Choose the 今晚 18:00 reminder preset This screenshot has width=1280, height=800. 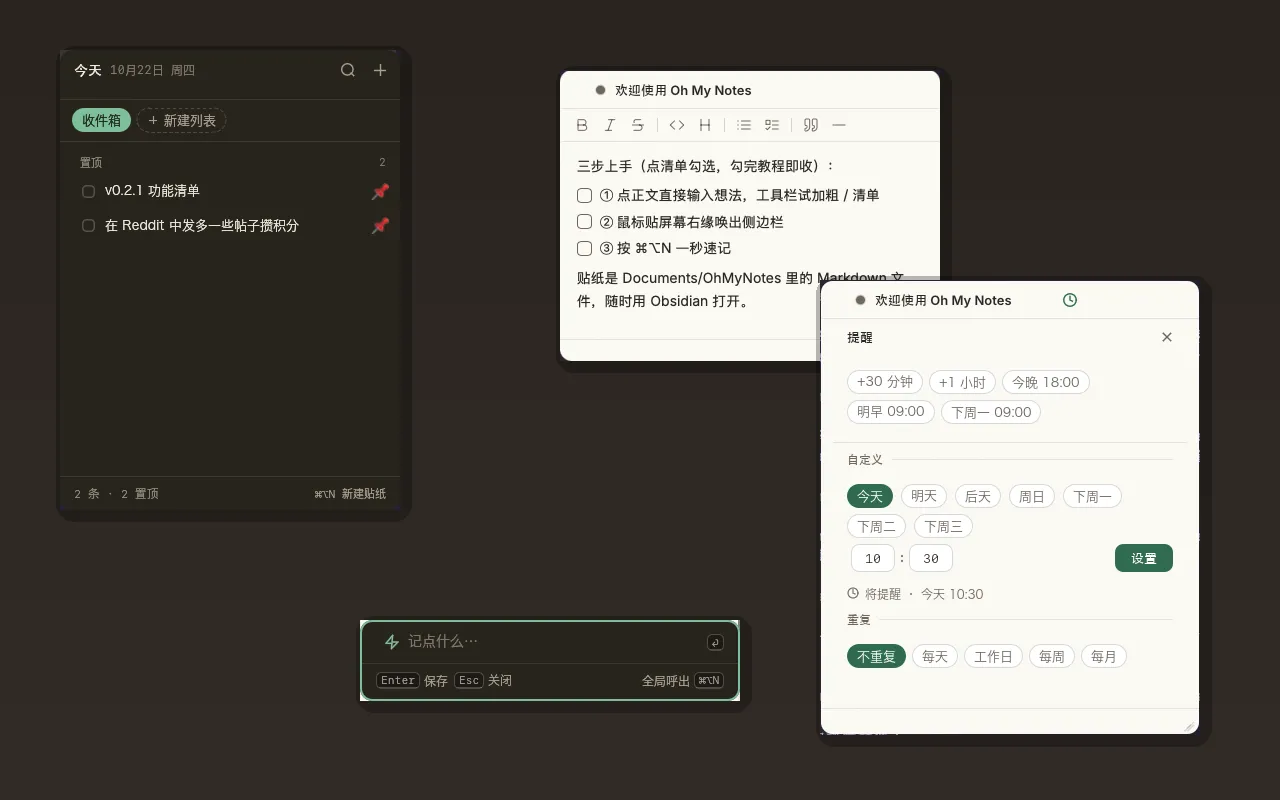tap(1046, 382)
